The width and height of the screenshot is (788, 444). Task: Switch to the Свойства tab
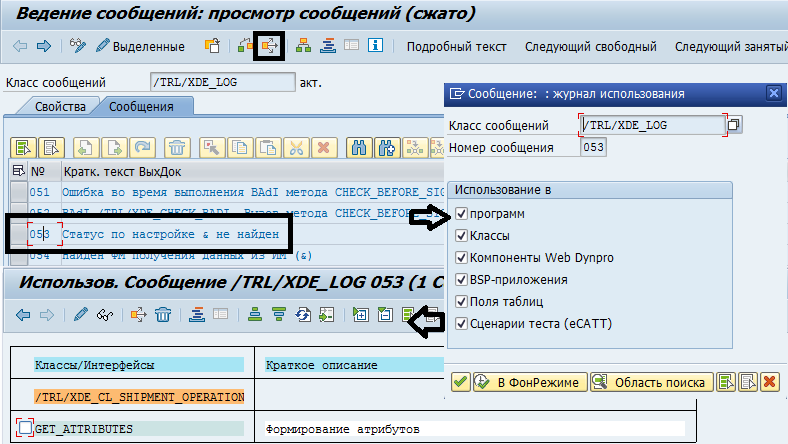(x=60, y=107)
